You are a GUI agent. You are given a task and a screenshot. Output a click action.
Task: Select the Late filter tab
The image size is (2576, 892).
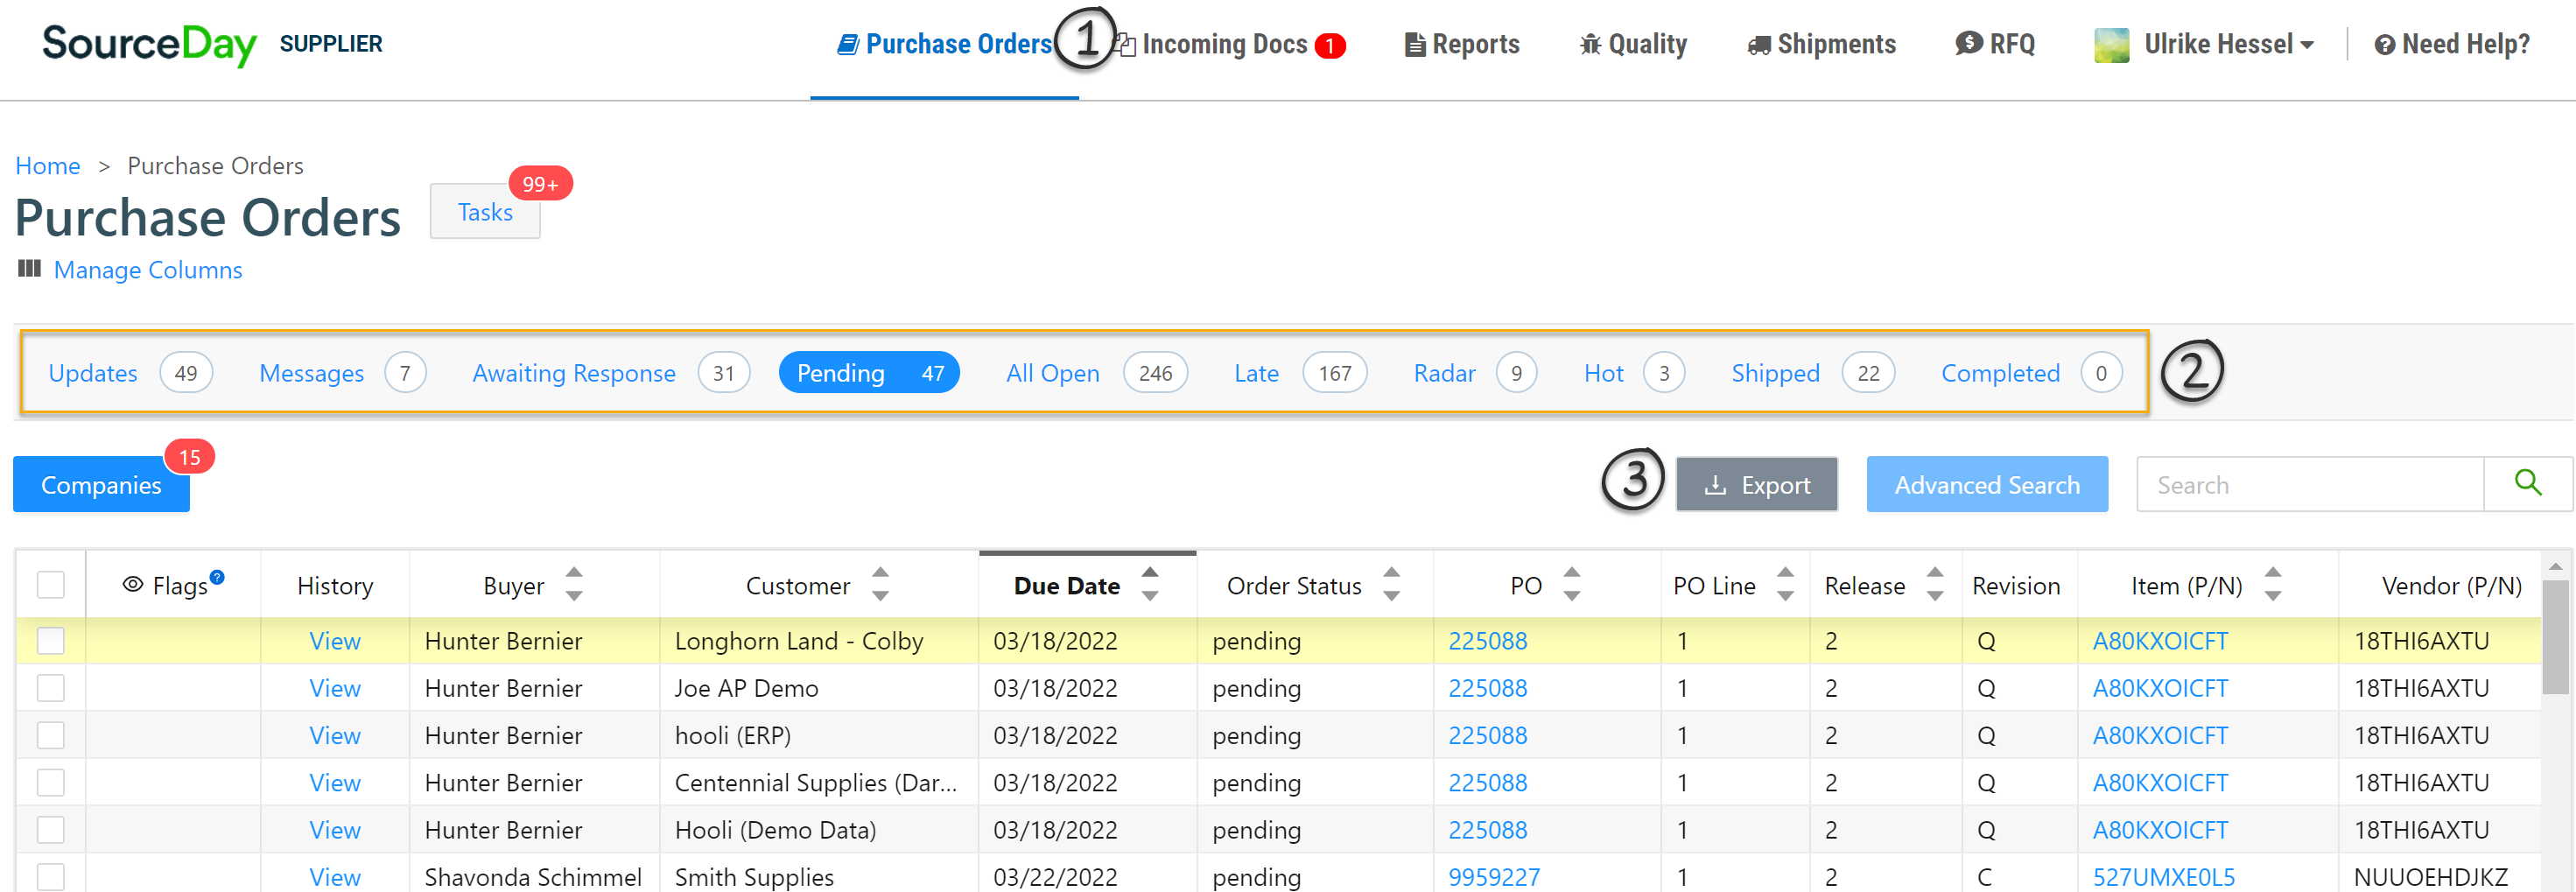(1300, 373)
